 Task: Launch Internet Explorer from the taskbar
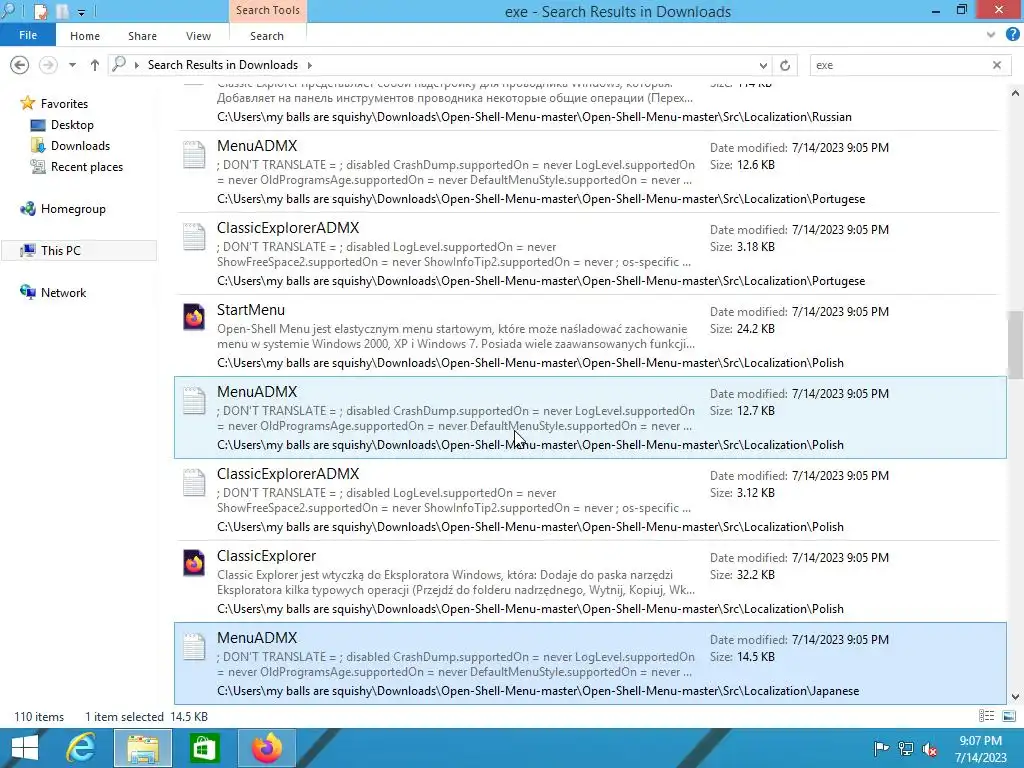(81, 748)
